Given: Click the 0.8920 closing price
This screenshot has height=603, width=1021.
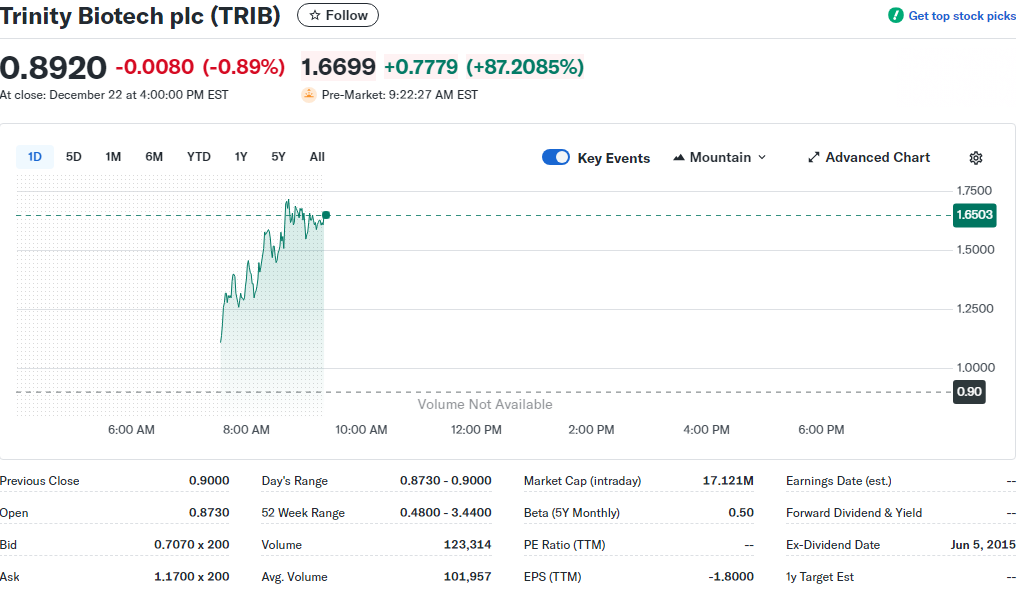Looking at the screenshot, I should click(53, 68).
